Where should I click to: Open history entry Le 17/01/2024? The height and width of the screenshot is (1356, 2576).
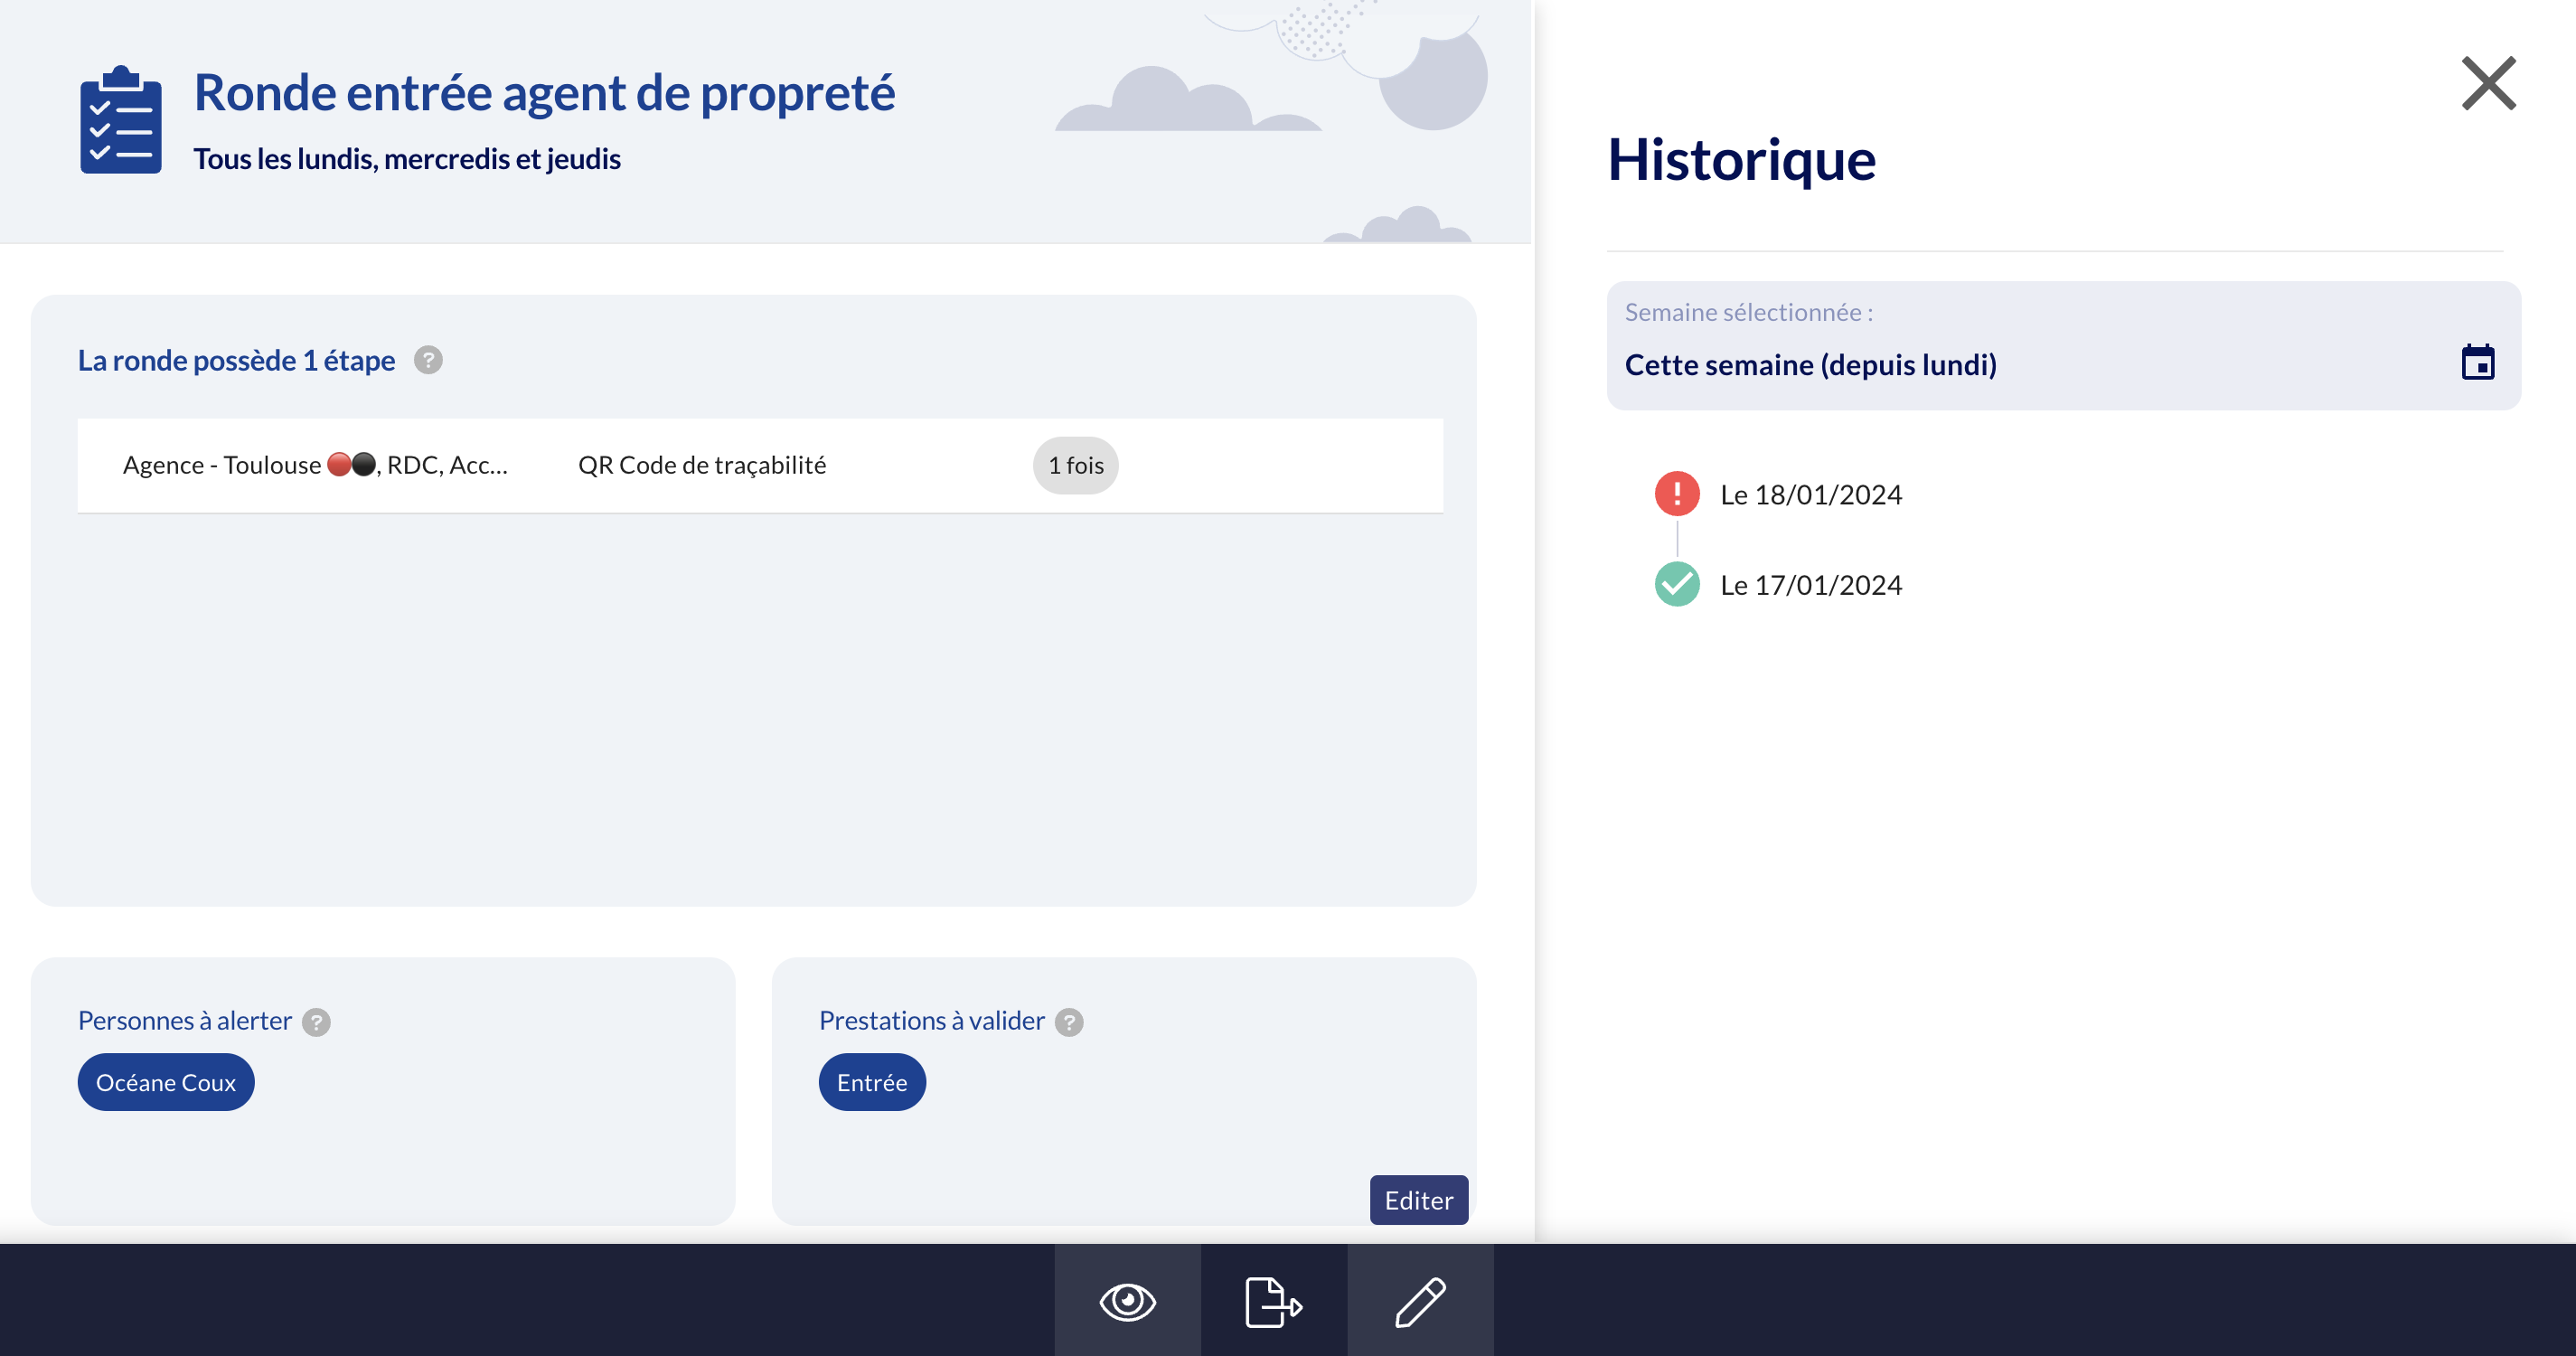1810,585
